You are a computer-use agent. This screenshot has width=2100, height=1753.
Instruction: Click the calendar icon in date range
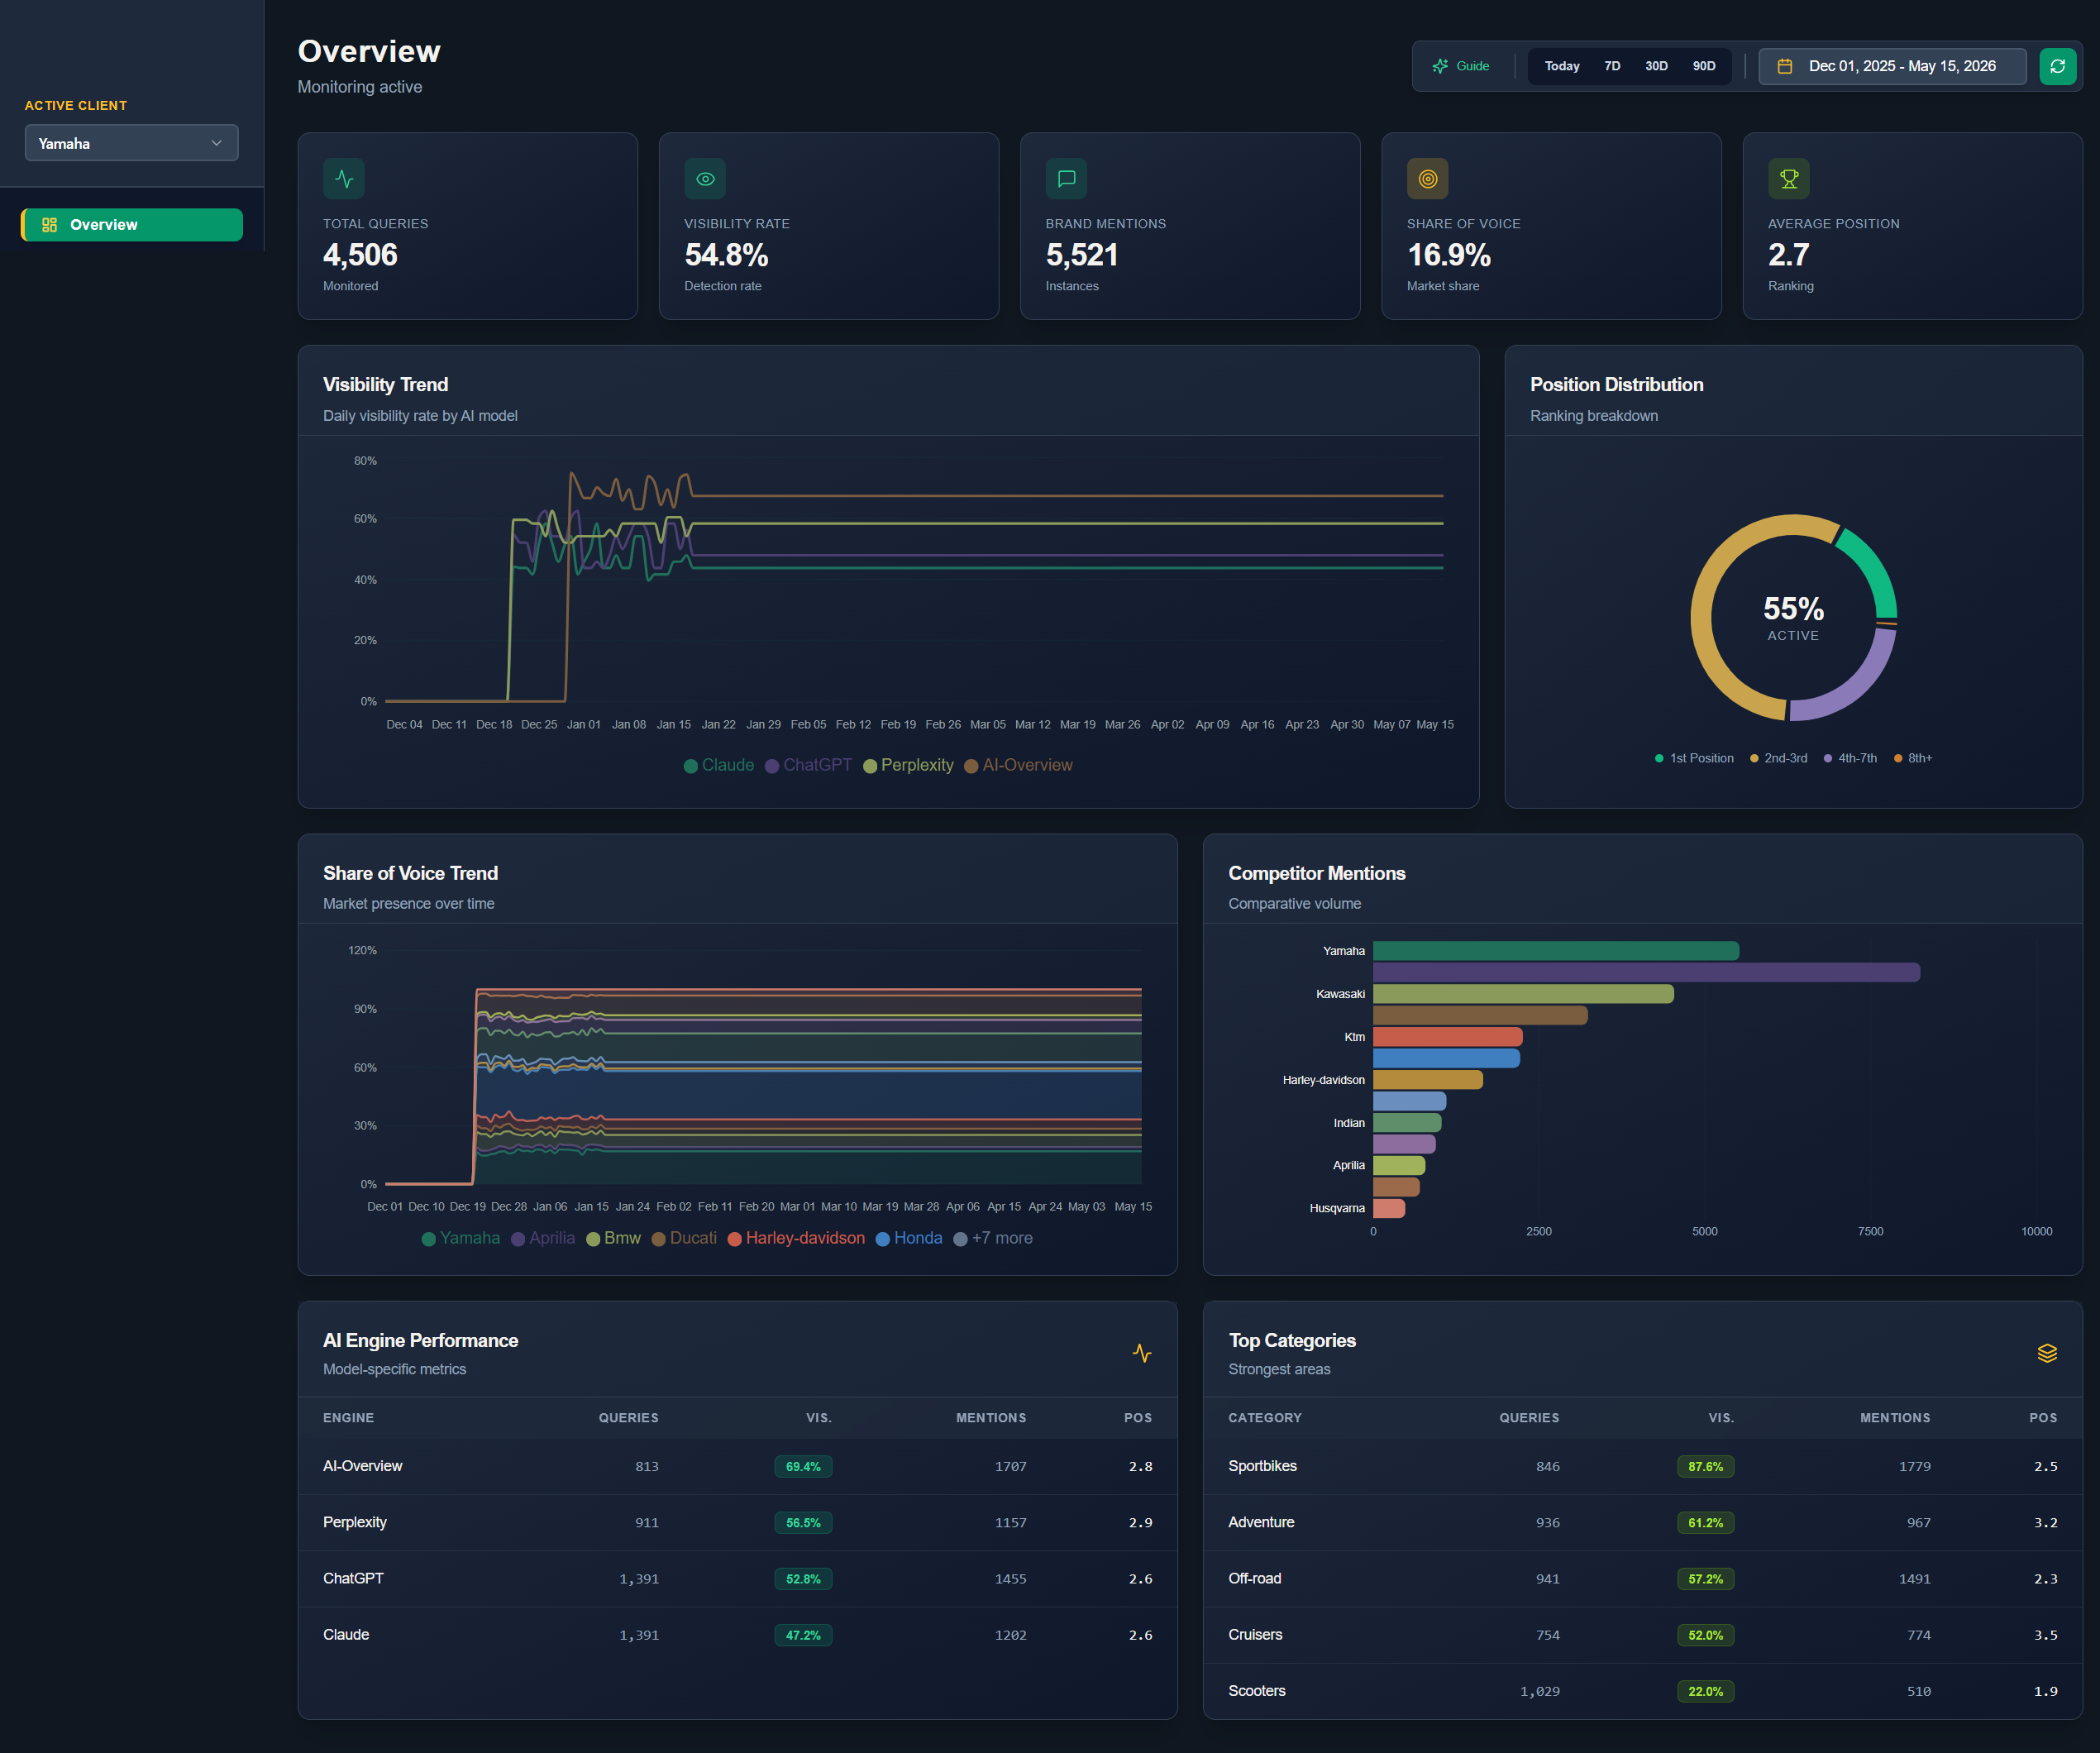(1784, 66)
